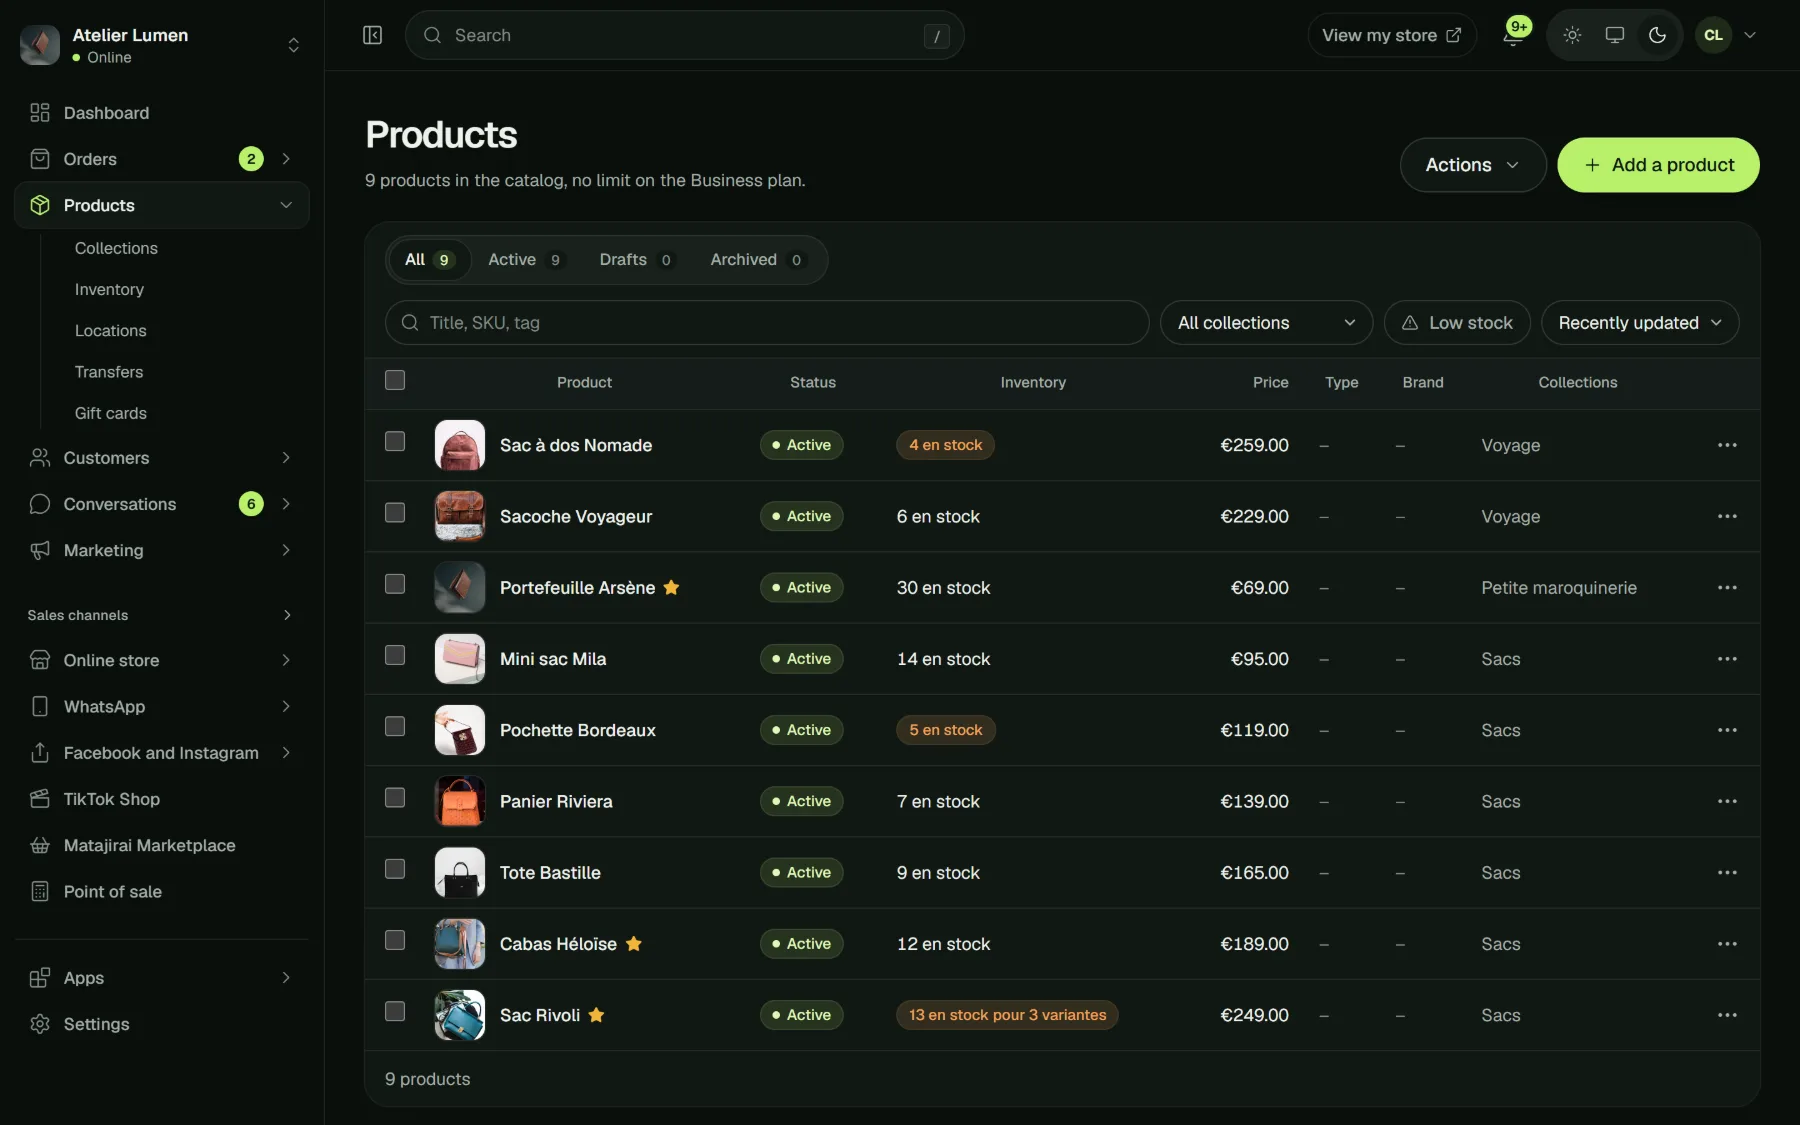Expand the Orders menu chevron
This screenshot has width=1800, height=1125.
[x=286, y=159]
